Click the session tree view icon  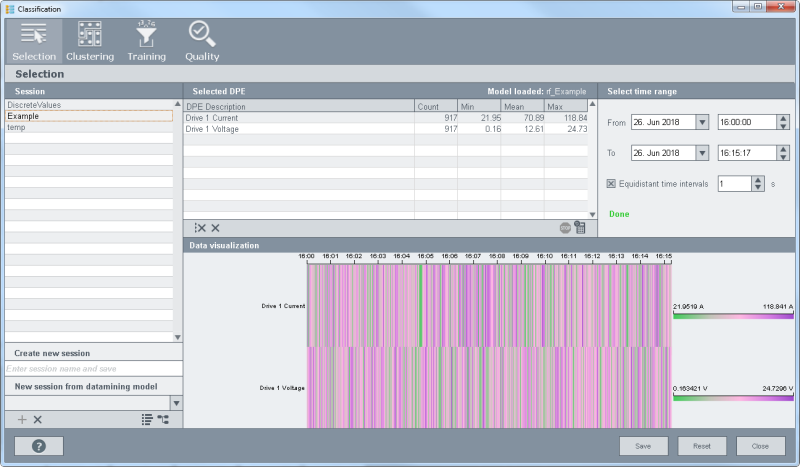(x=163, y=420)
